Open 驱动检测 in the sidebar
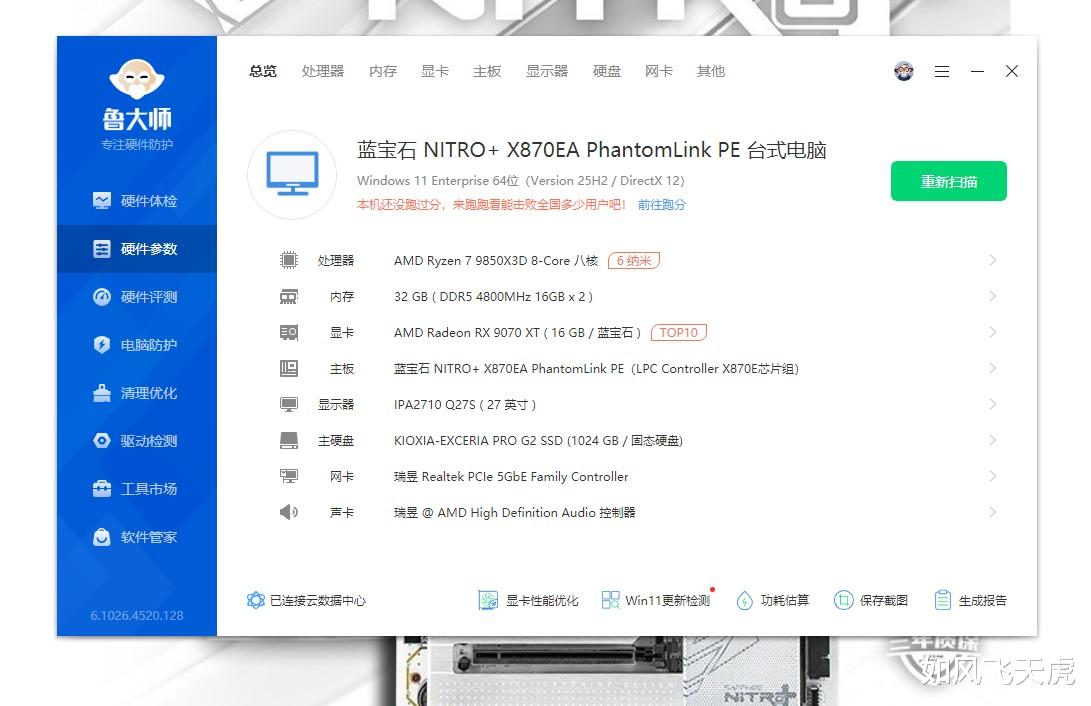Viewport: 1091px width, 706px height. pyautogui.click(x=136, y=441)
